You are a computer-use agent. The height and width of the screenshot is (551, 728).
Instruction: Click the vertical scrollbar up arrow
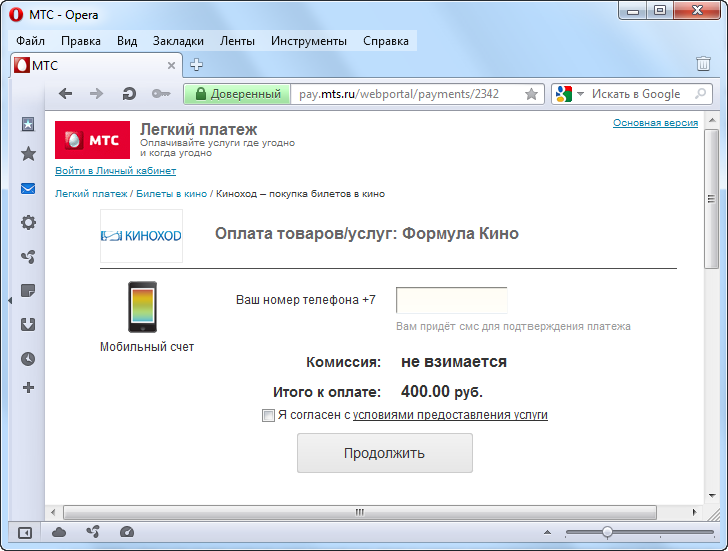coord(712,121)
